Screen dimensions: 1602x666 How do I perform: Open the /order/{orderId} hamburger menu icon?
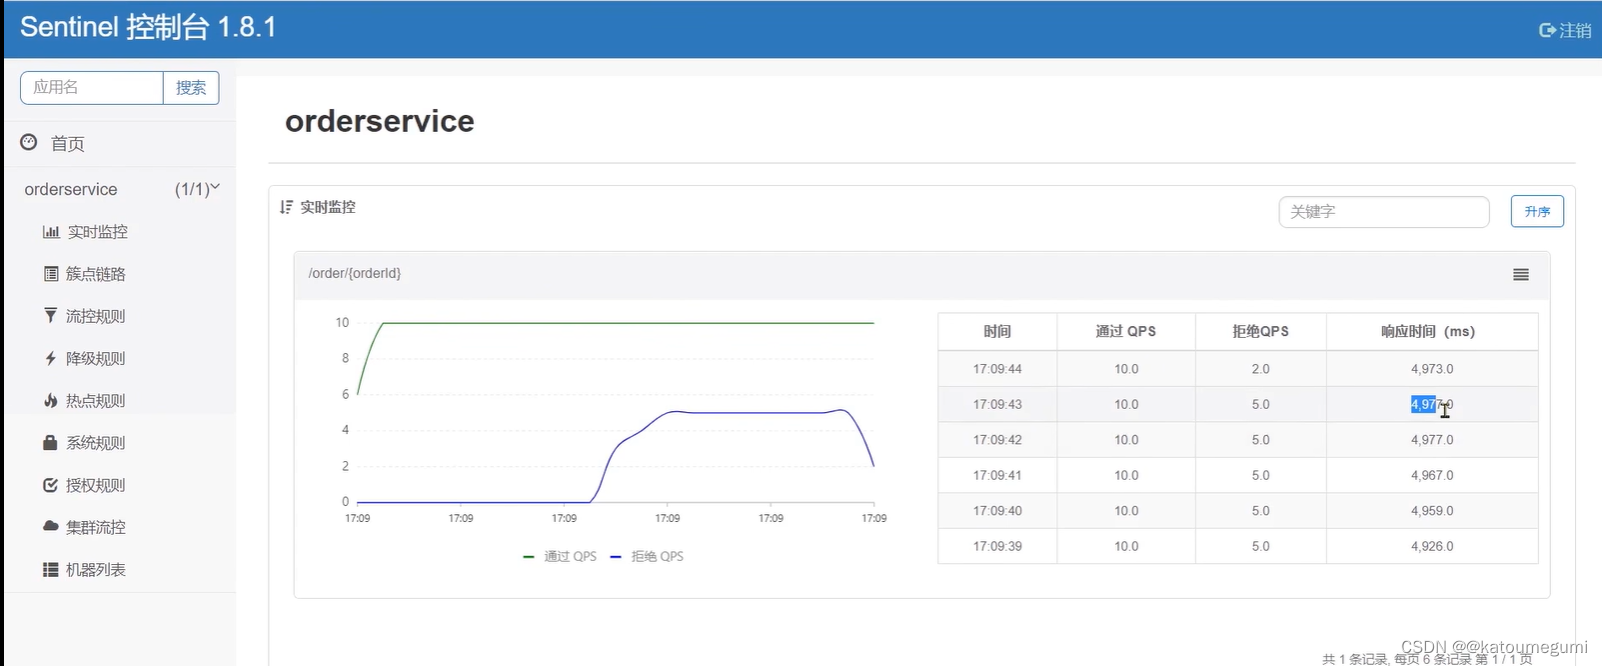pos(1521,274)
